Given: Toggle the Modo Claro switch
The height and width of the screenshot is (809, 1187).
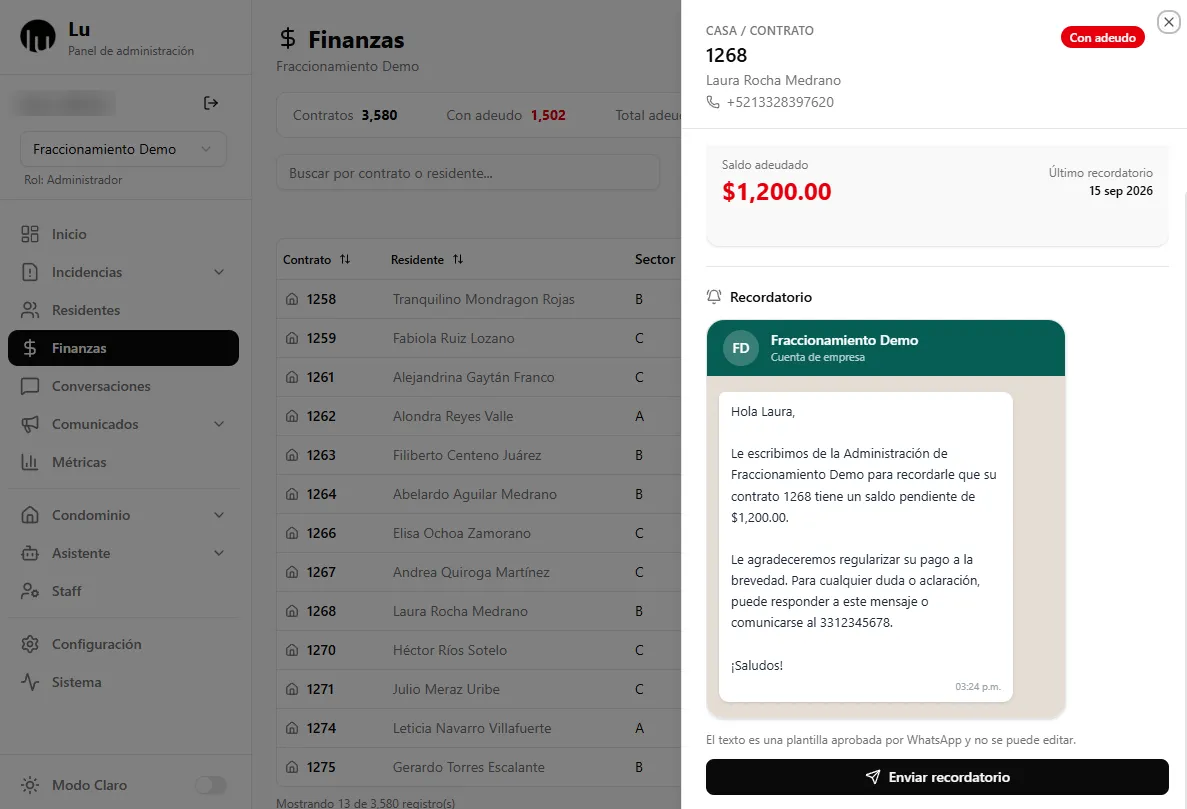Looking at the screenshot, I should click(x=210, y=785).
